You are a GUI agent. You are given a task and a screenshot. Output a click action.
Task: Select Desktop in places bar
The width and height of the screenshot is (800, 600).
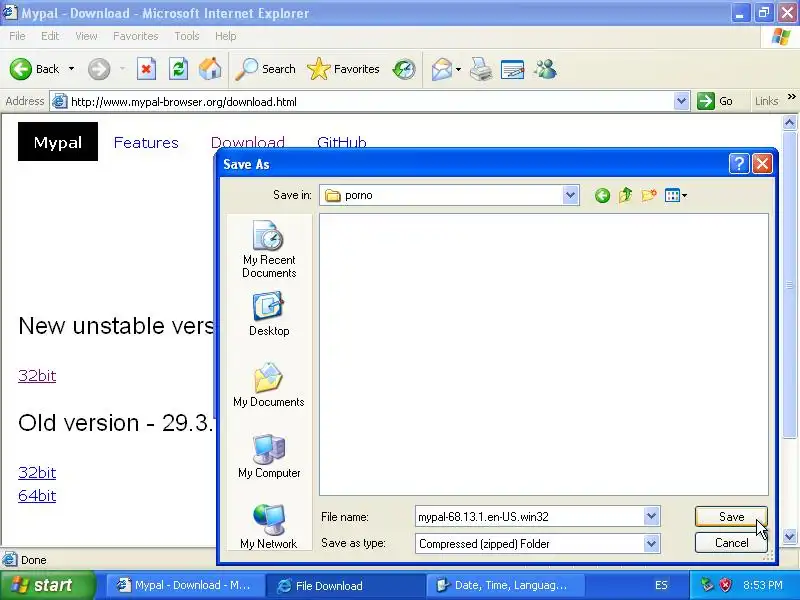pyautogui.click(x=269, y=314)
